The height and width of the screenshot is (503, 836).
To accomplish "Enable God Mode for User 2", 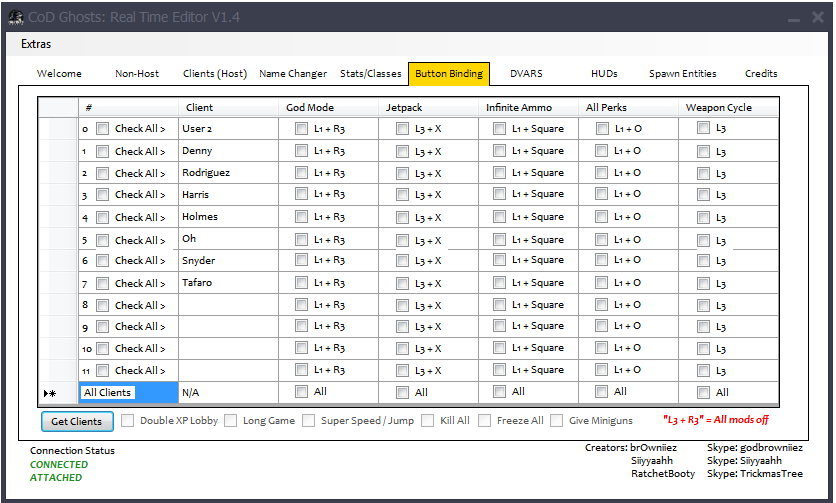I will coord(301,129).
